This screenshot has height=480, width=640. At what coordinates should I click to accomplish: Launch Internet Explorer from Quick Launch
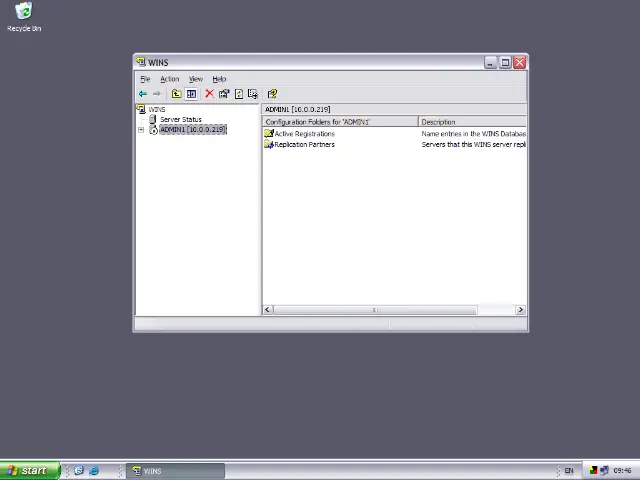[93, 471]
